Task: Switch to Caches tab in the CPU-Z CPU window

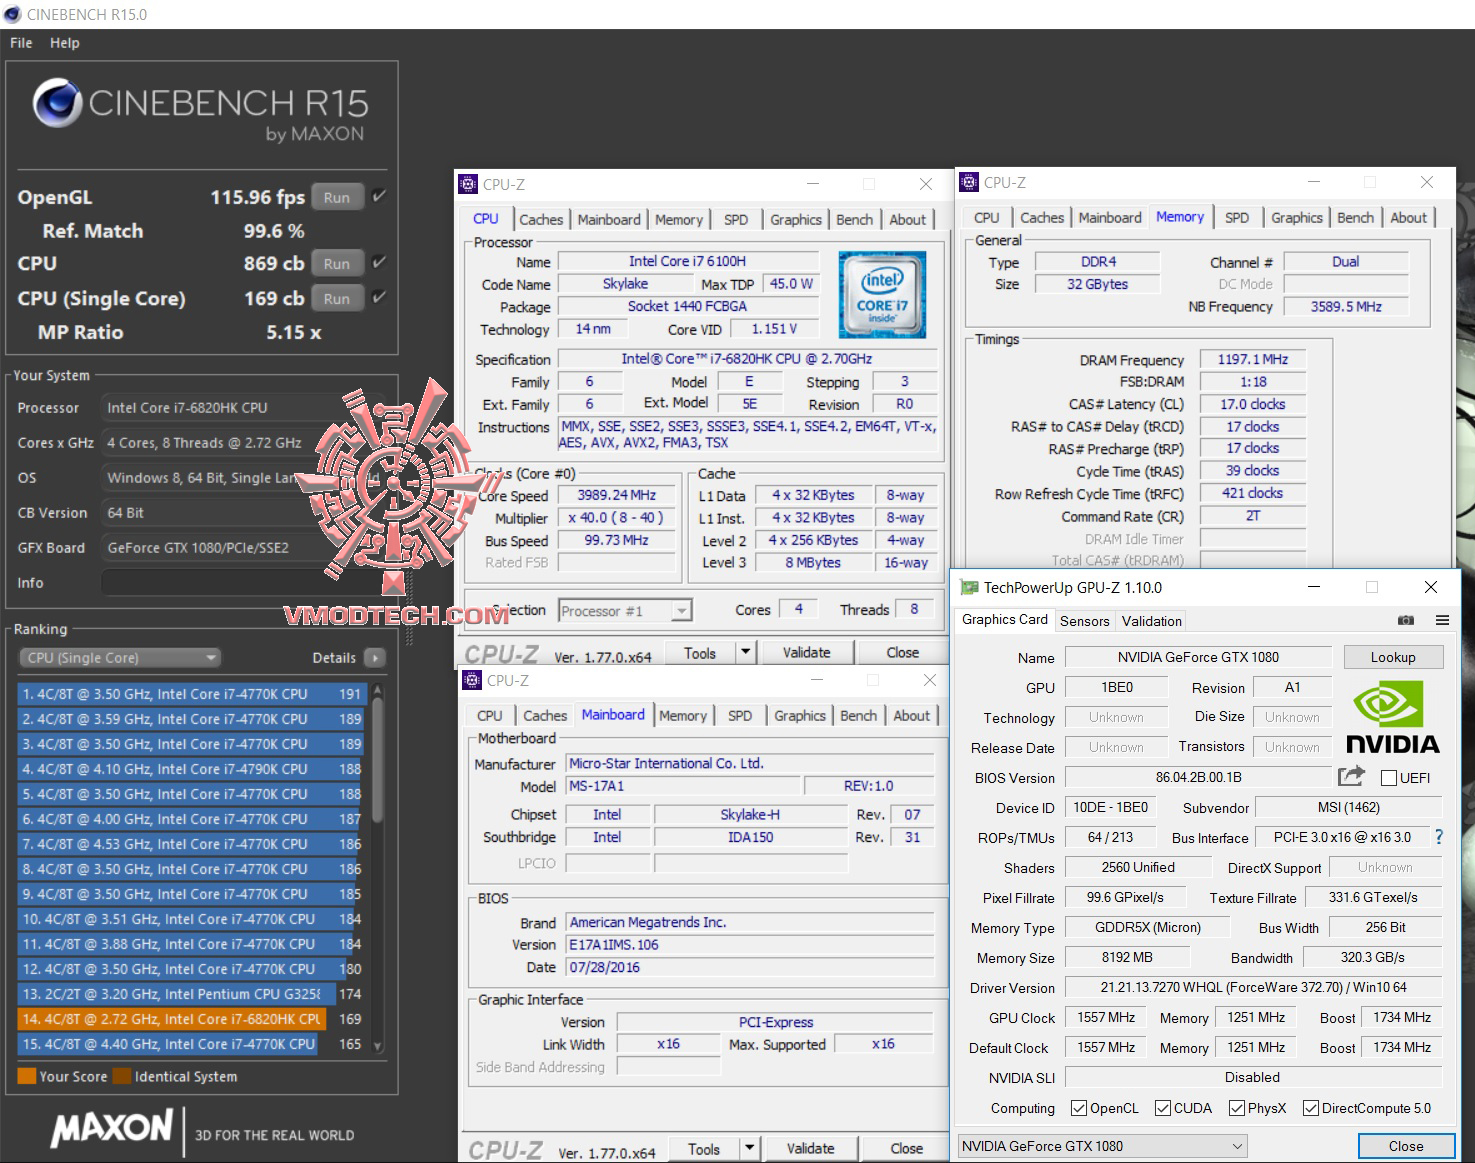Action: (541, 220)
